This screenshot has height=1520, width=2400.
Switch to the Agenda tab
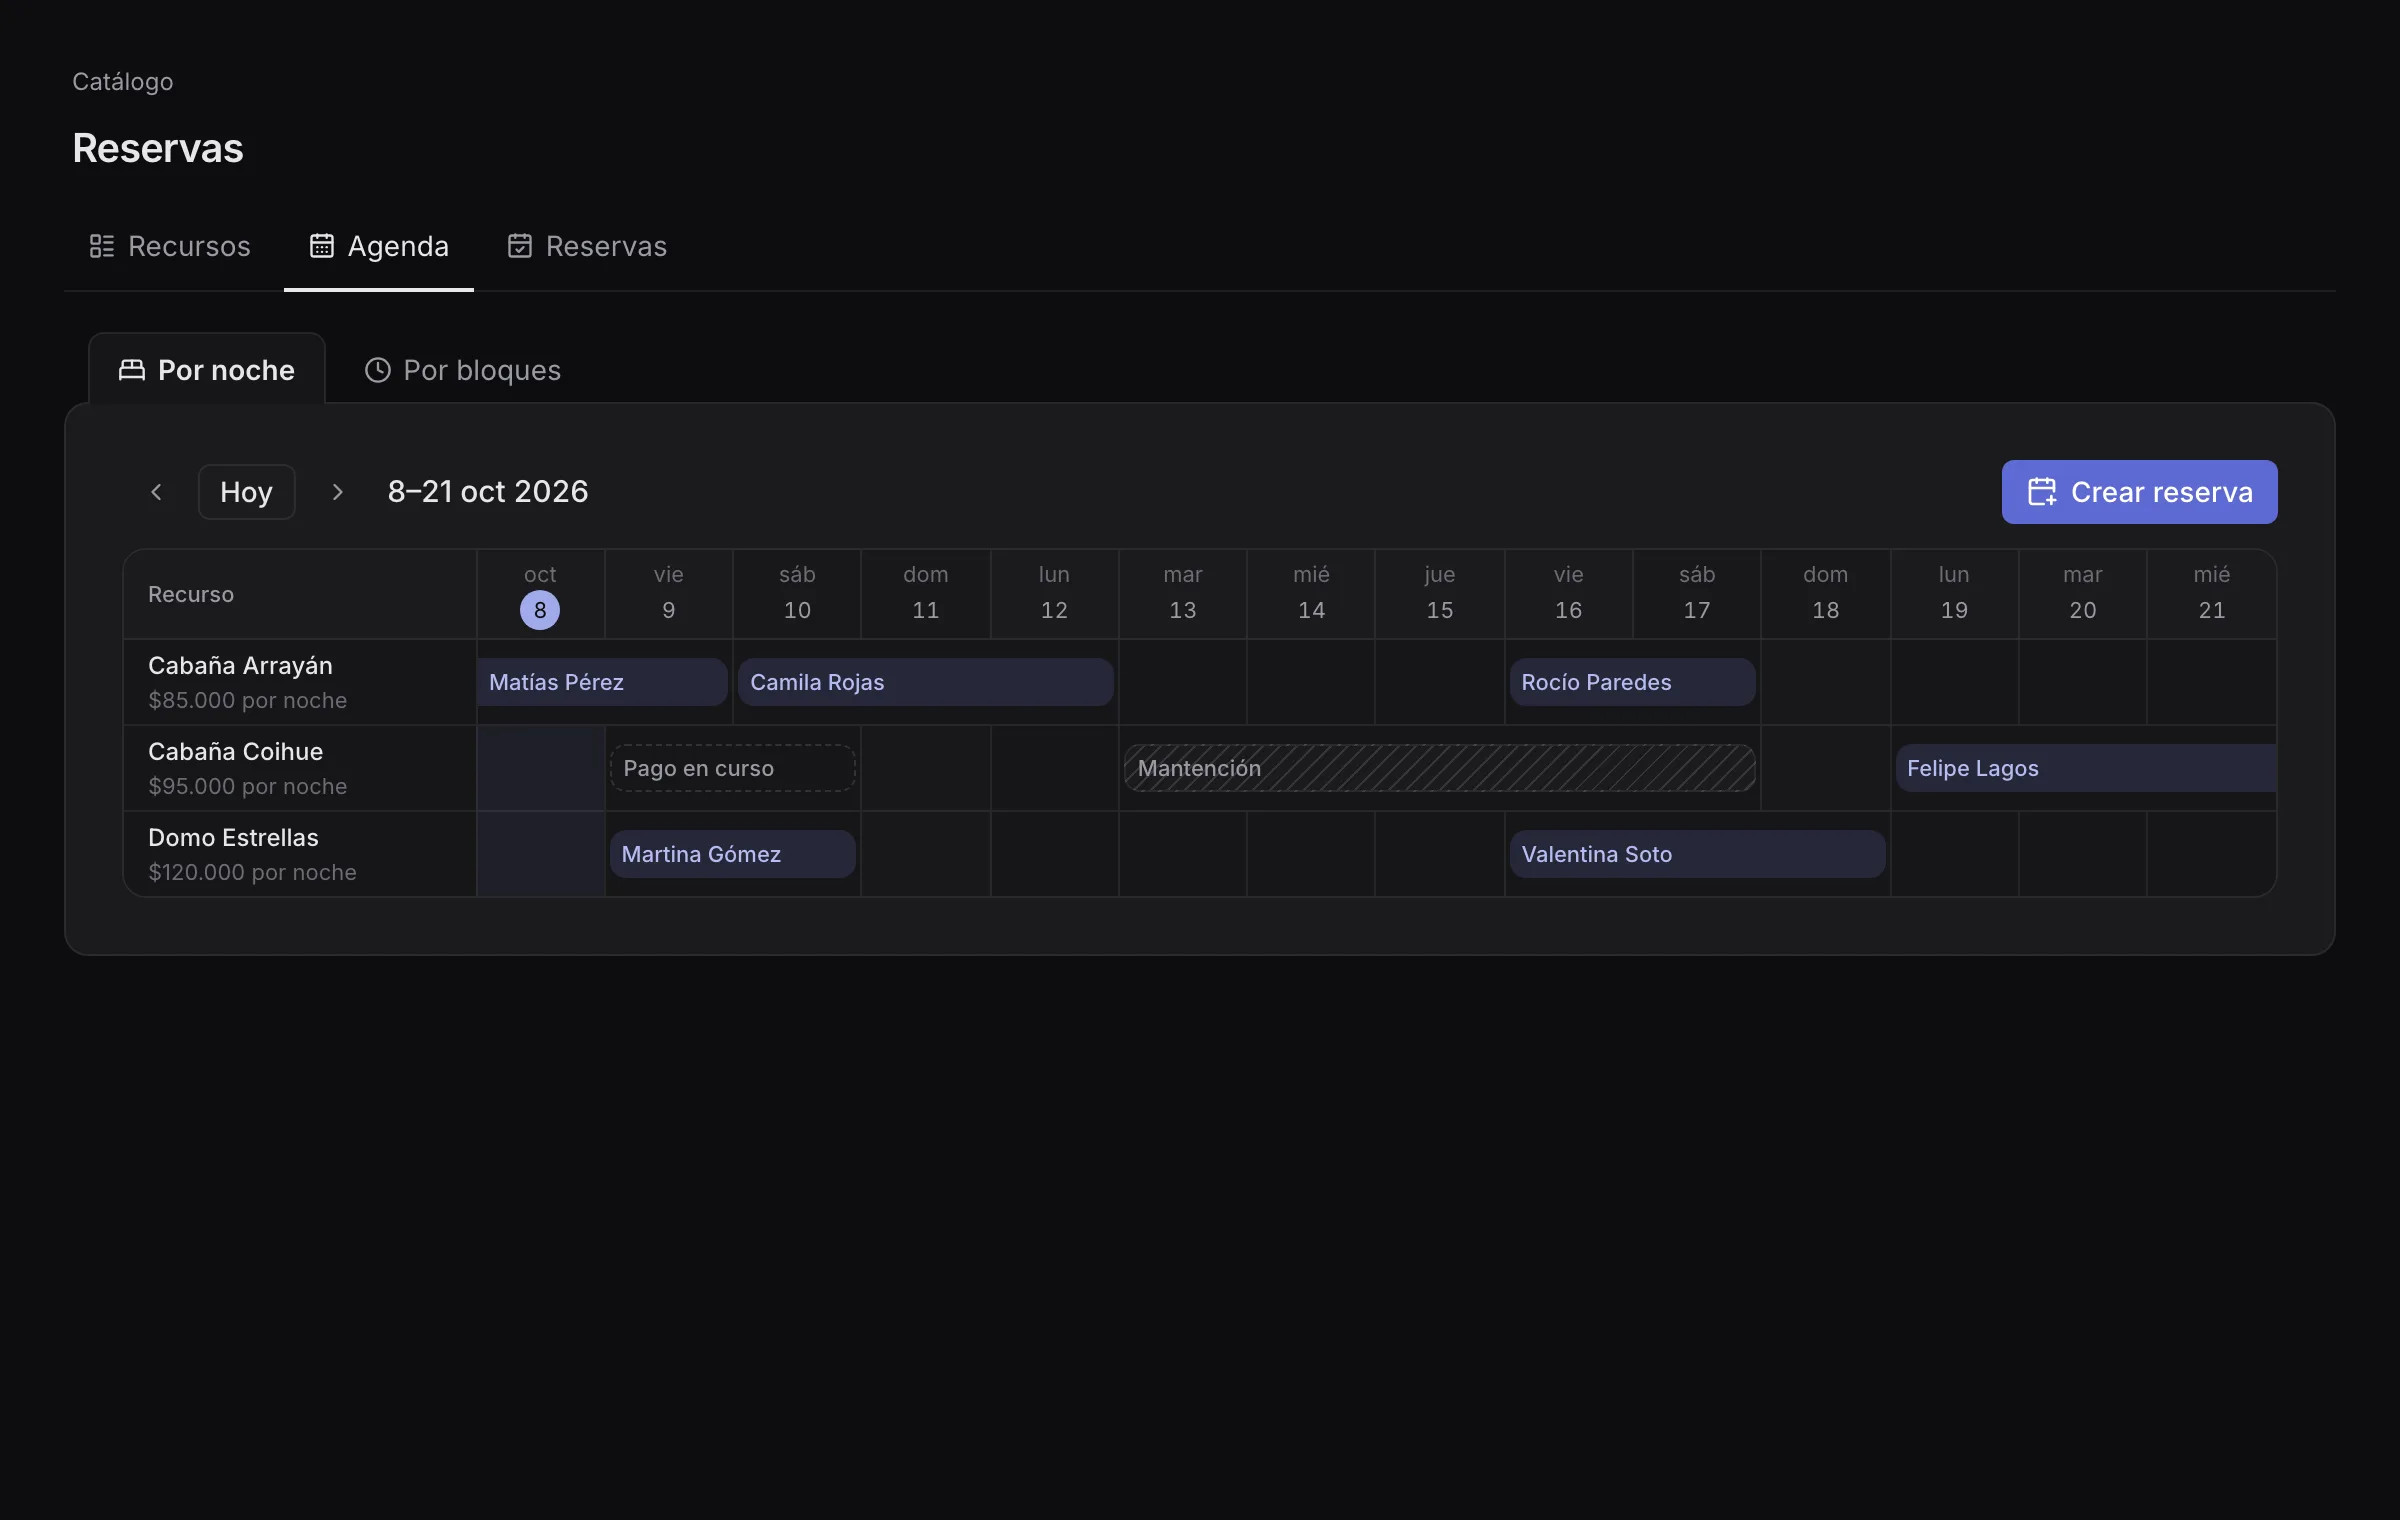pyautogui.click(x=378, y=246)
